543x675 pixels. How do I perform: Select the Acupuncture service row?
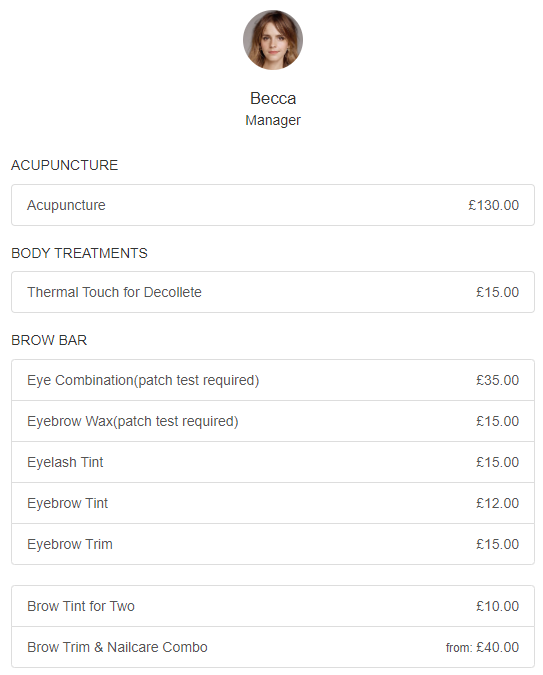[x=273, y=205]
